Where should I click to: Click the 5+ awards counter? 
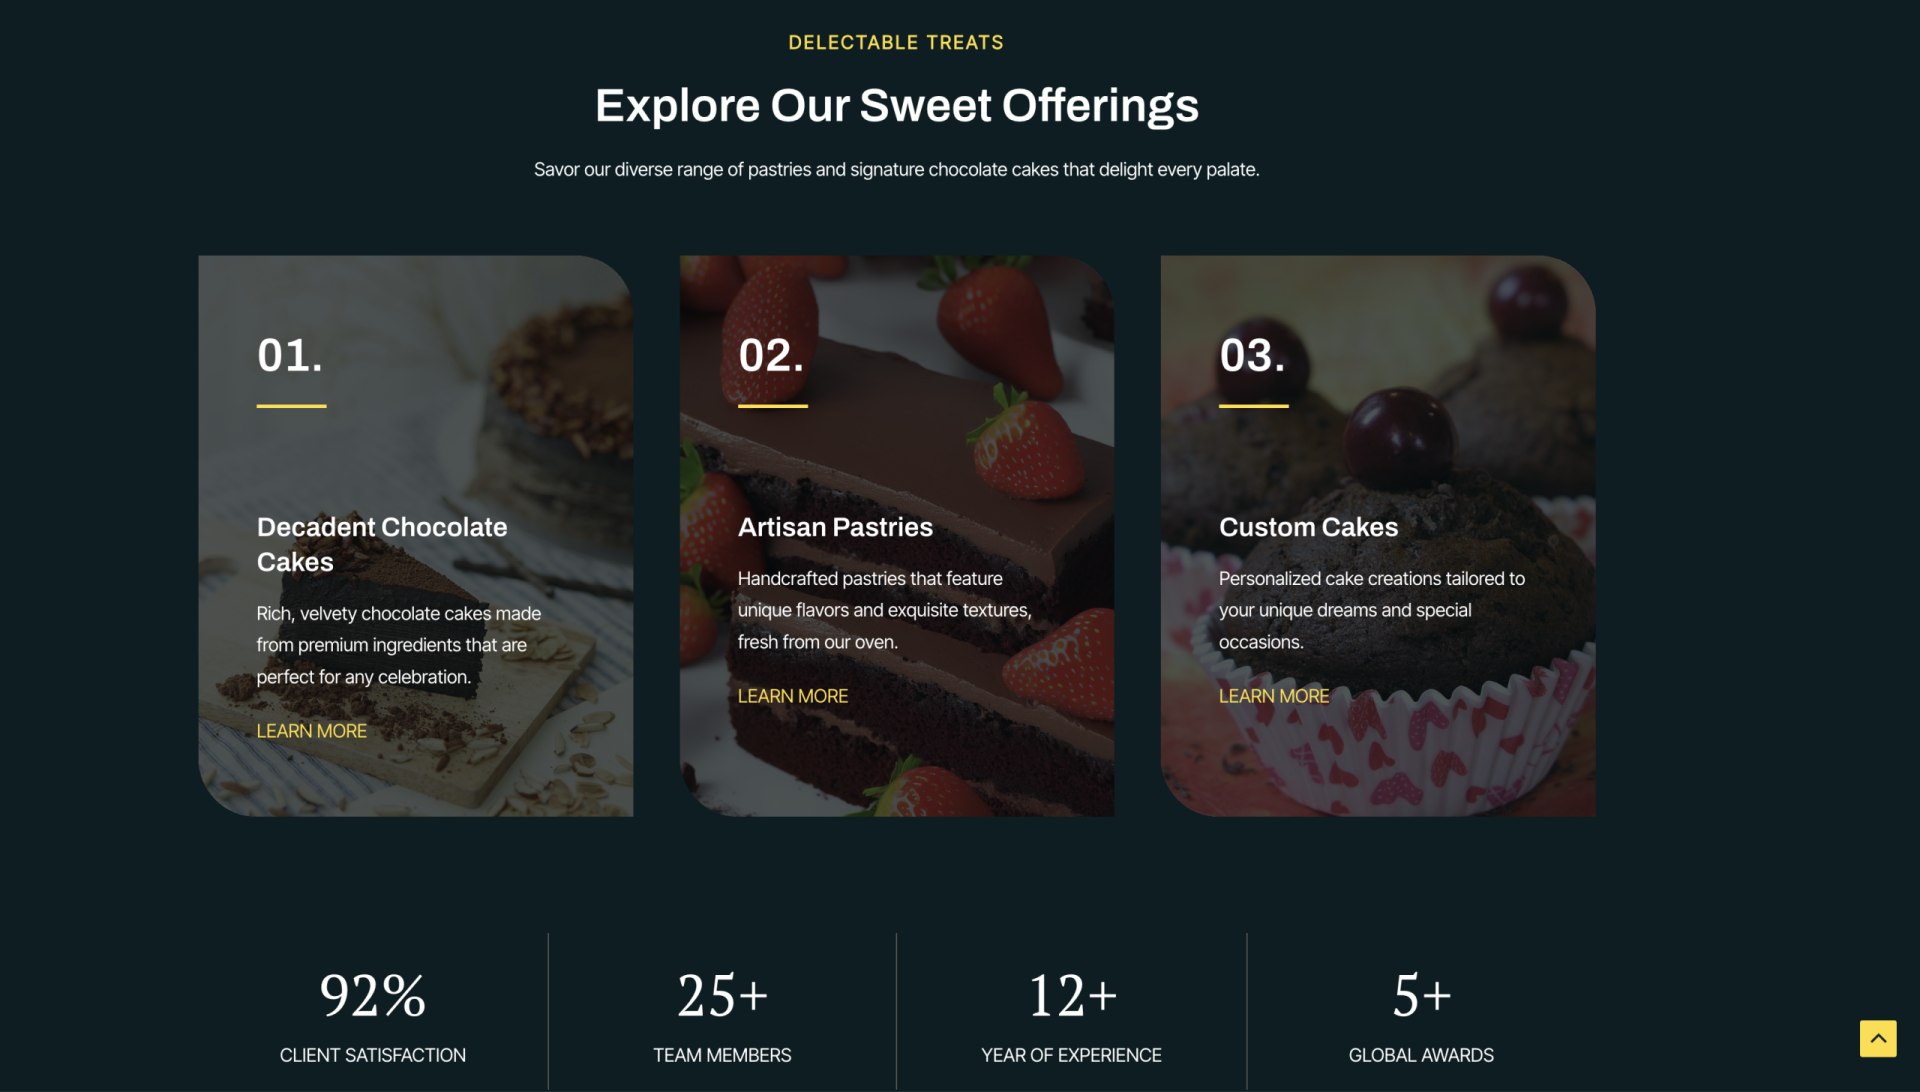pos(1421,996)
